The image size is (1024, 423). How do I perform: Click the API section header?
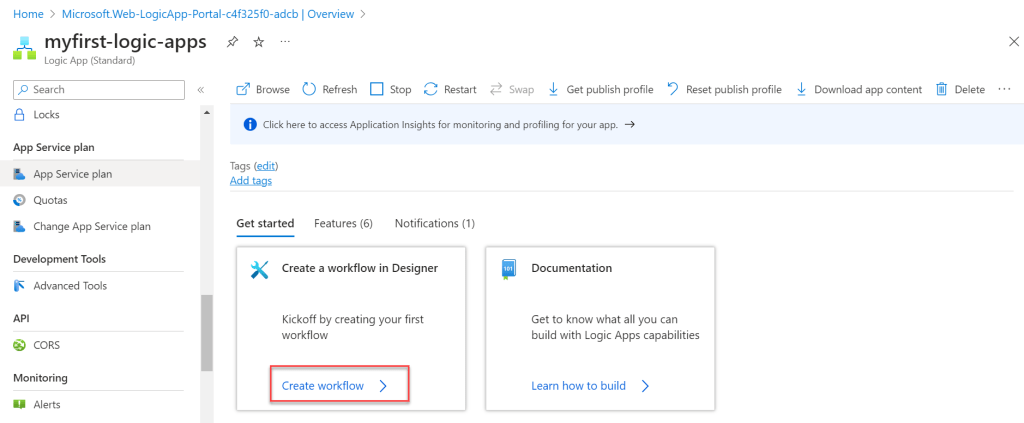coord(21,319)
